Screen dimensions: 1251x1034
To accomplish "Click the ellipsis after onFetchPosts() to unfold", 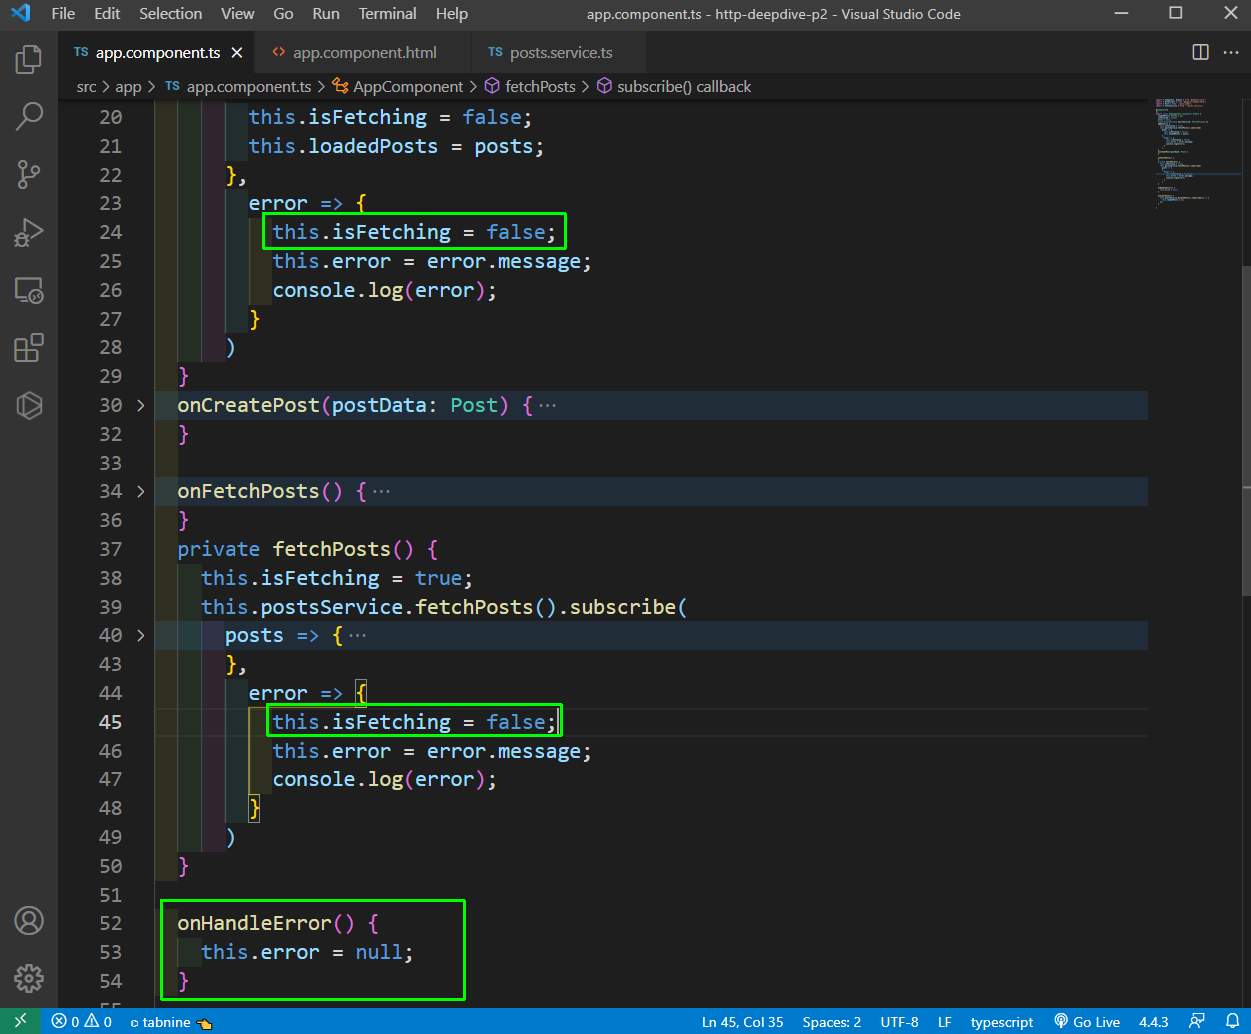I will coord(381,492).
